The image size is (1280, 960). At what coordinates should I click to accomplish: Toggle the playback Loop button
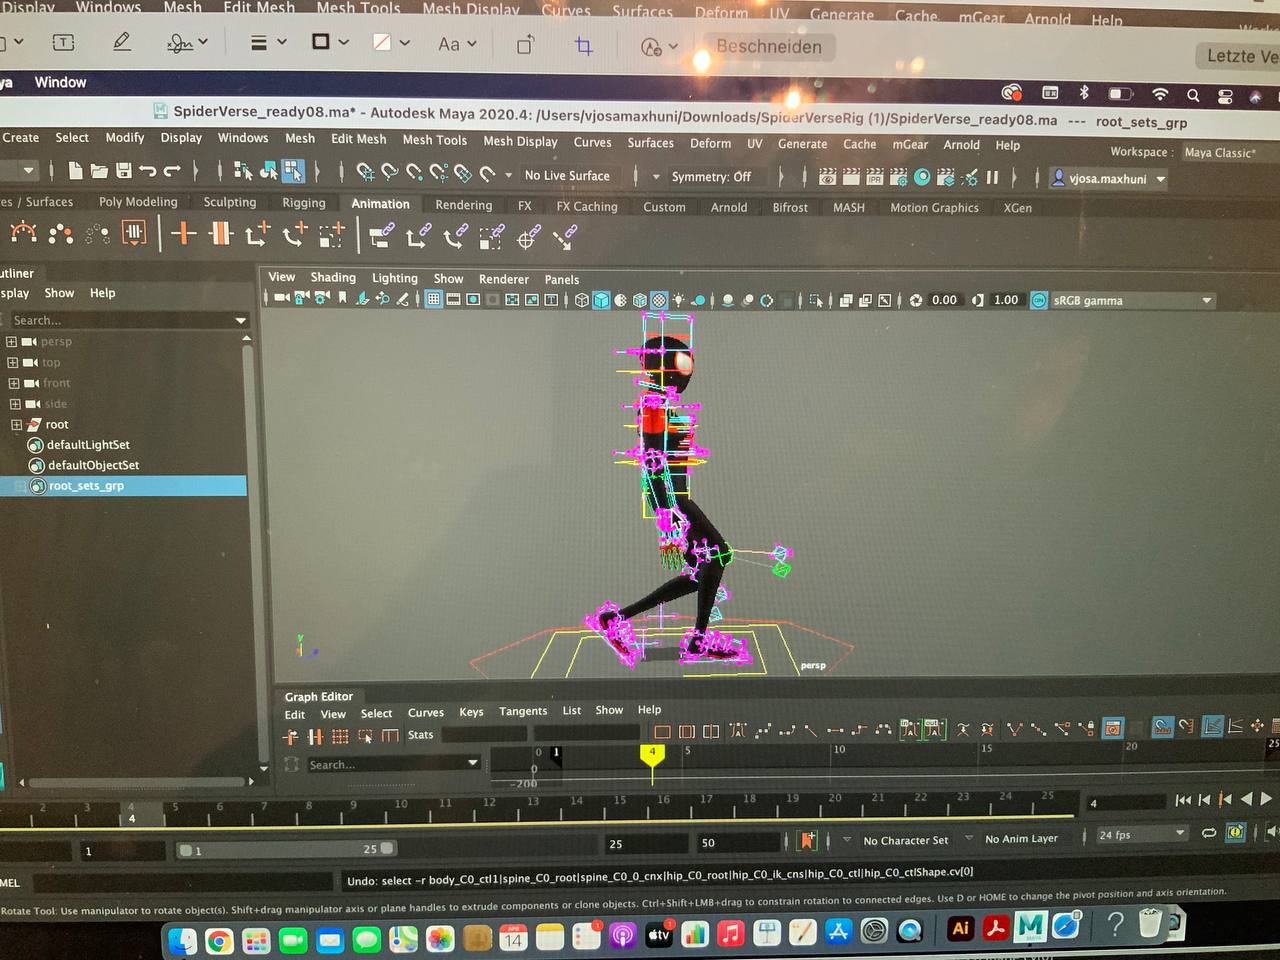pos(1209,832)
